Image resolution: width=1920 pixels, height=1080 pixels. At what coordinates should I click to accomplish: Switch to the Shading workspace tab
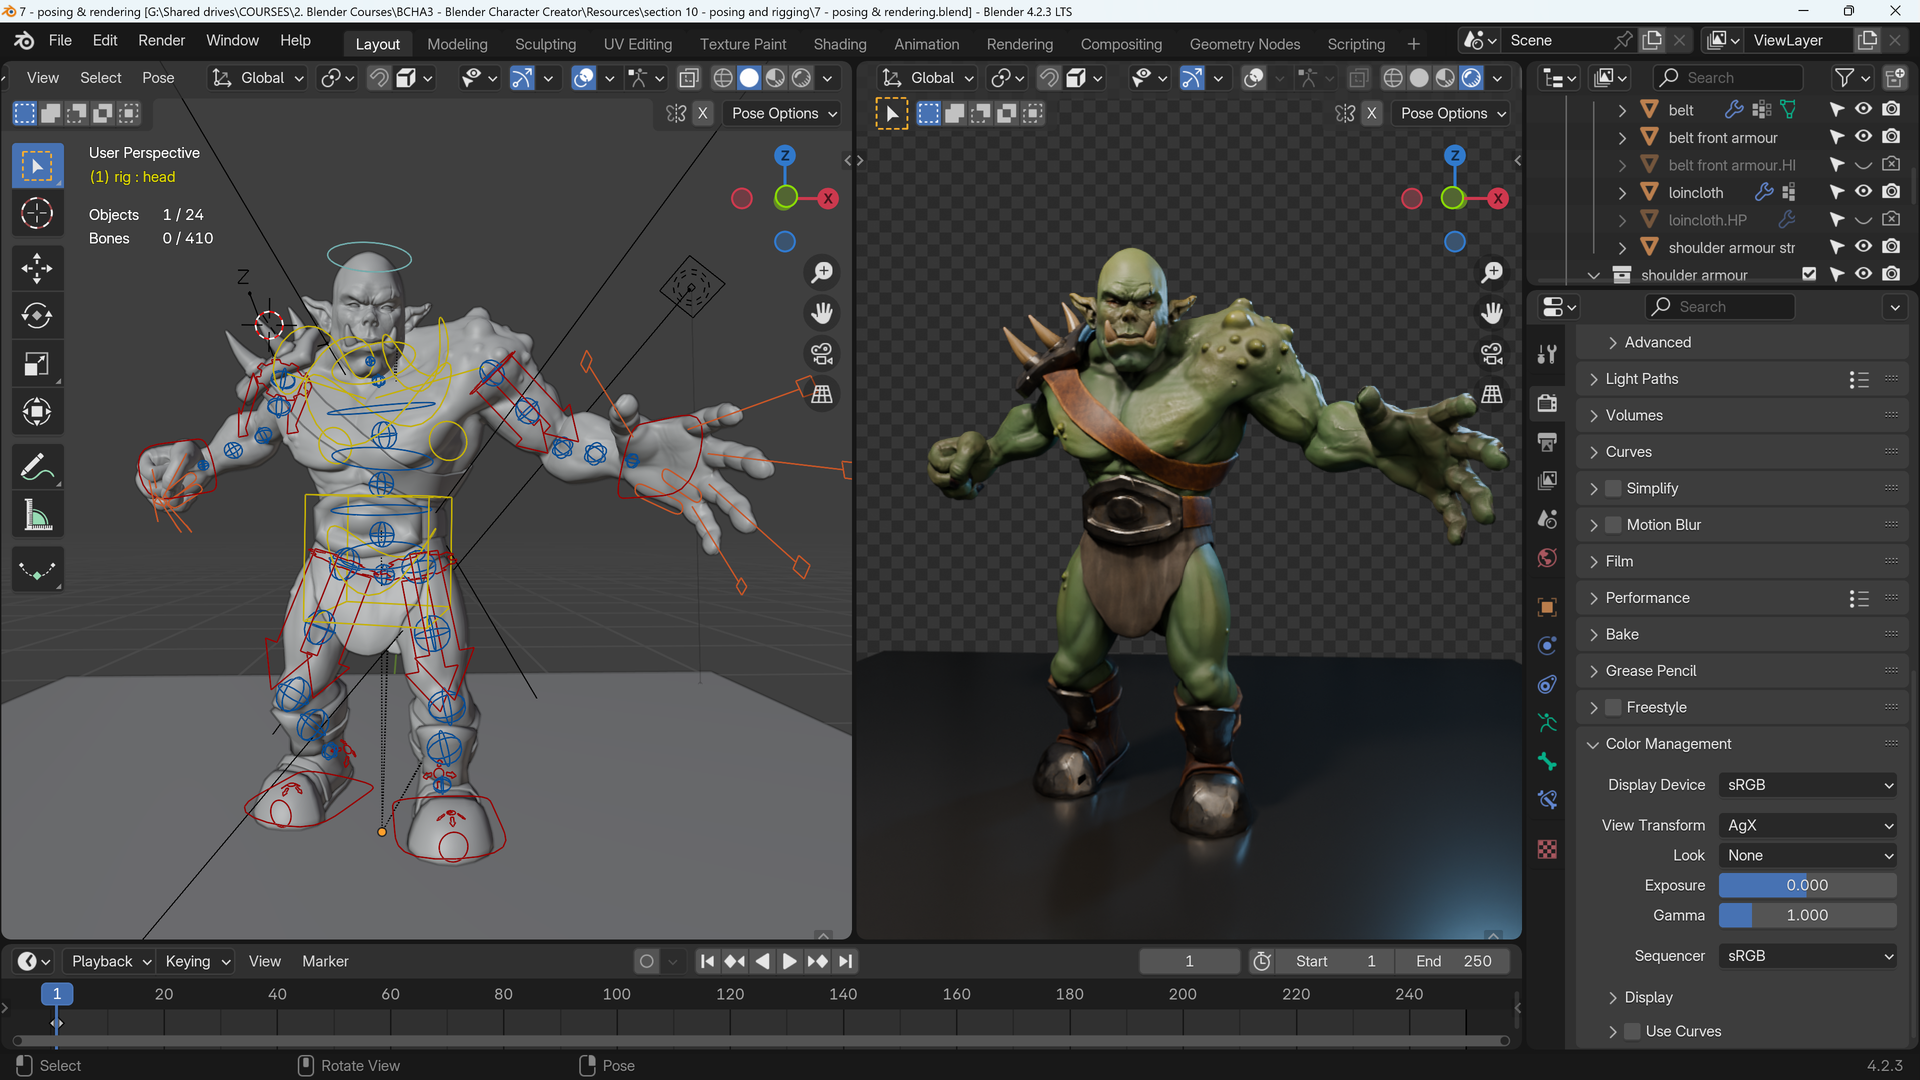pyautogui.click(x=840, y=44)
